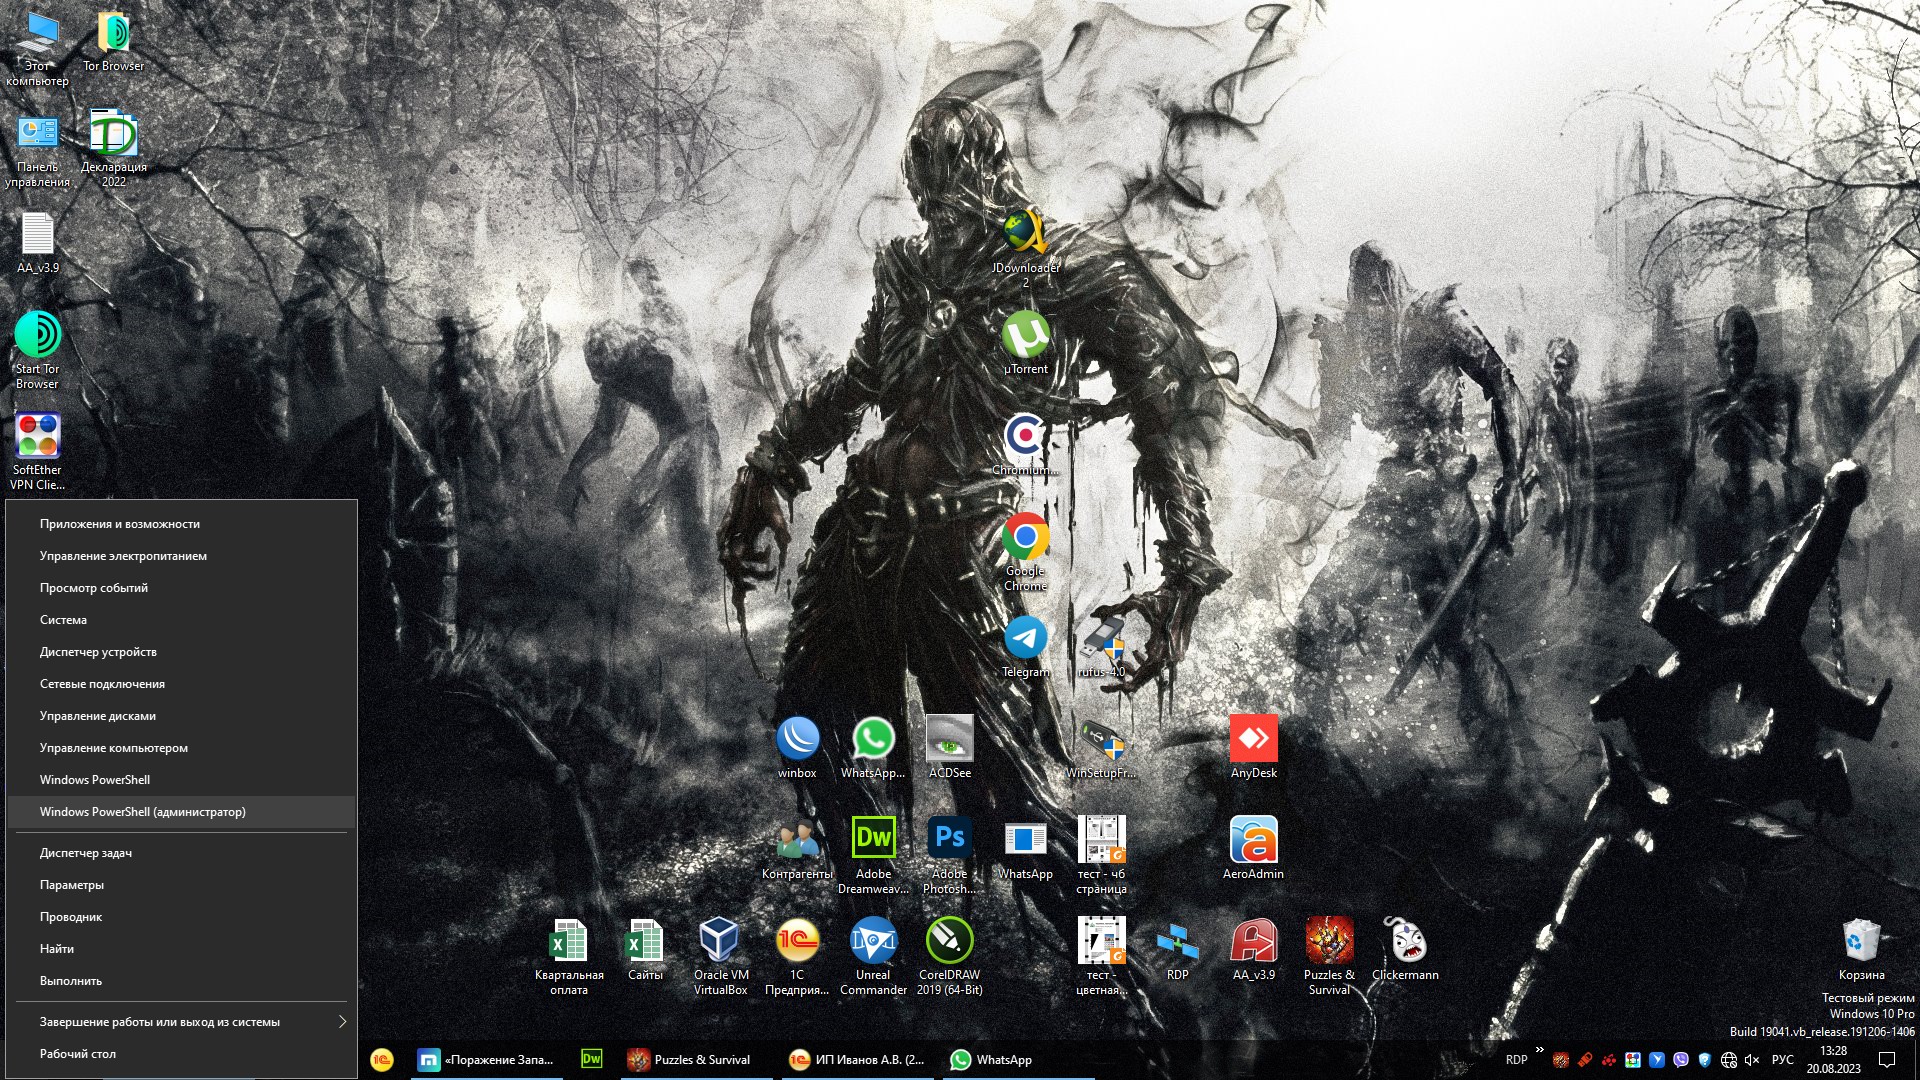Expand Завершение работы или выход из системы submenu

point(181,1022)
